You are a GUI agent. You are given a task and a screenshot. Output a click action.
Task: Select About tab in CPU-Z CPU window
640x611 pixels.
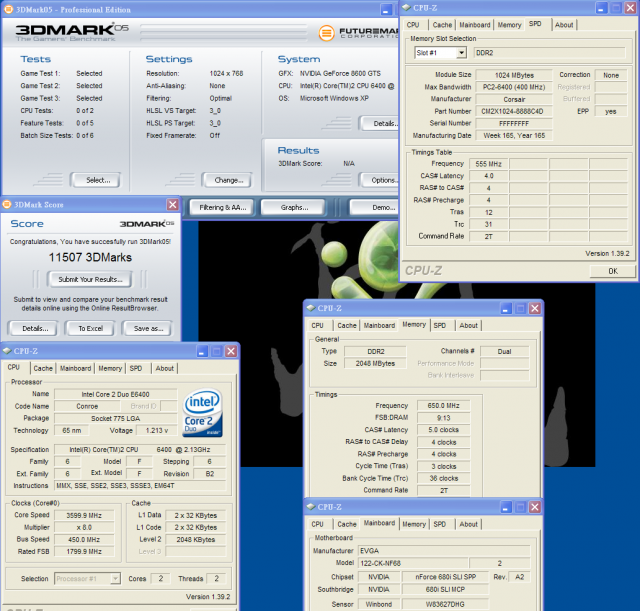tap(164, 368)
